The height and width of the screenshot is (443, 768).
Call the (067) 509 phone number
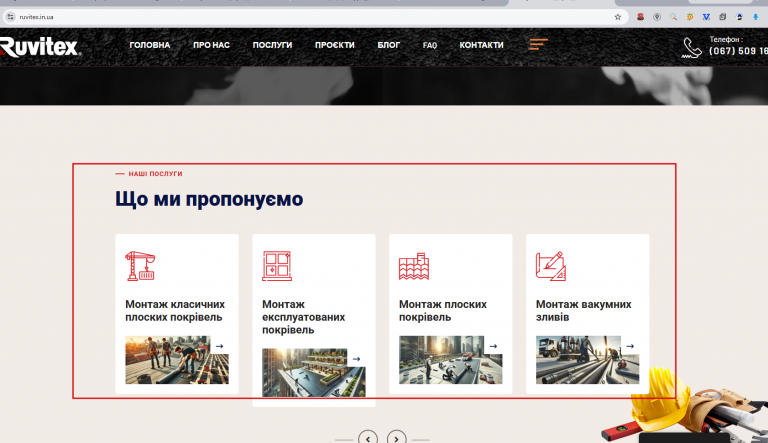point(738,51)
